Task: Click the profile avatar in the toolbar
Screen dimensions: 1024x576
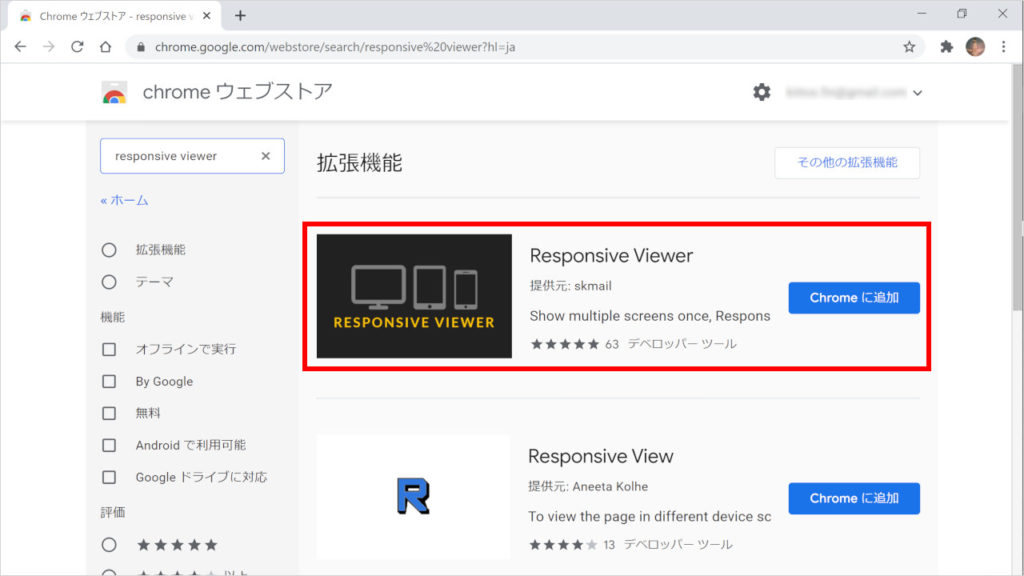Action: pos(974,46)
